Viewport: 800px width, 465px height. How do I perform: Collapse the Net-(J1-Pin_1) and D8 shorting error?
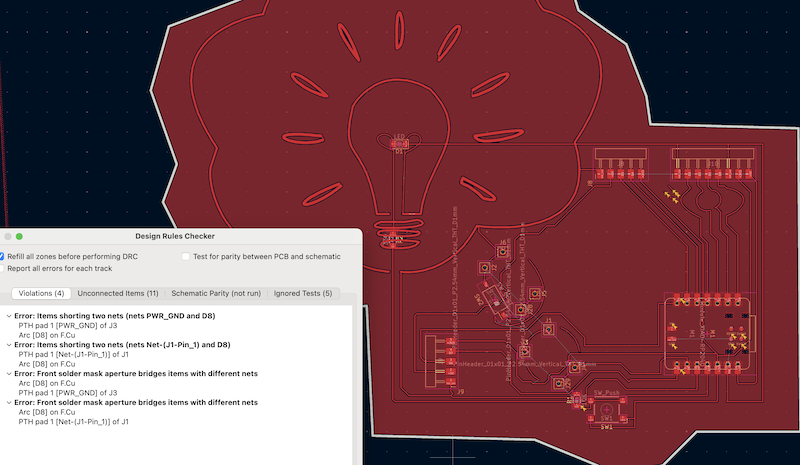pos(9,345)
